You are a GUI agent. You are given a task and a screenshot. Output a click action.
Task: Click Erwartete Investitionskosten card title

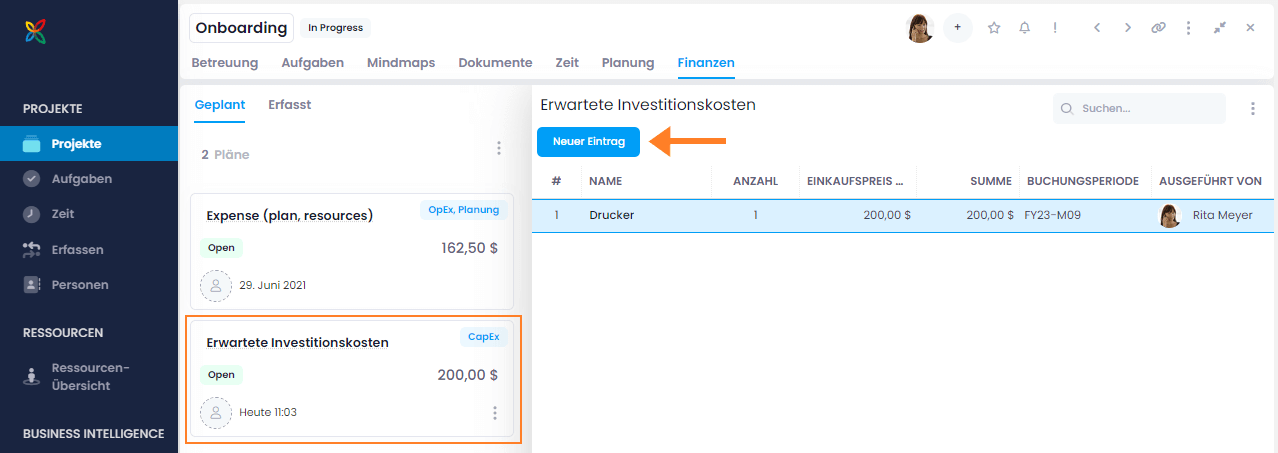pos(297,342)
